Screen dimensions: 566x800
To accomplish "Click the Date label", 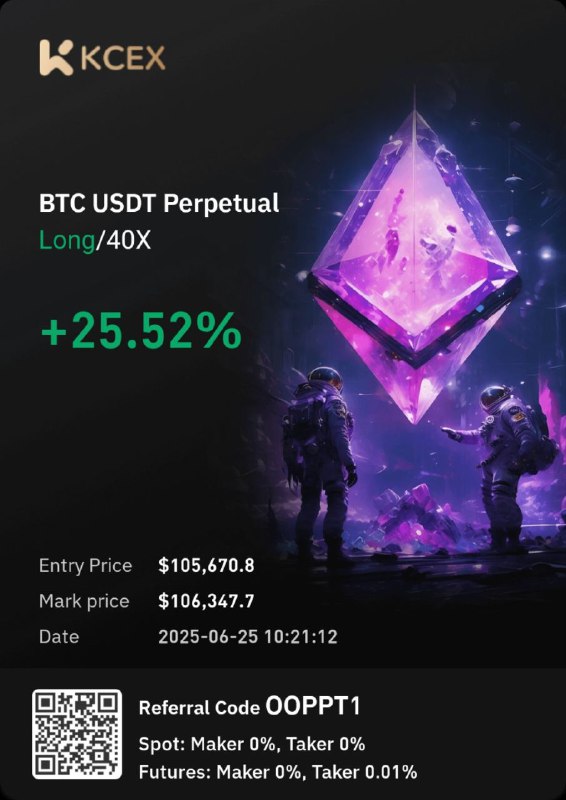I will click(59, 637).
